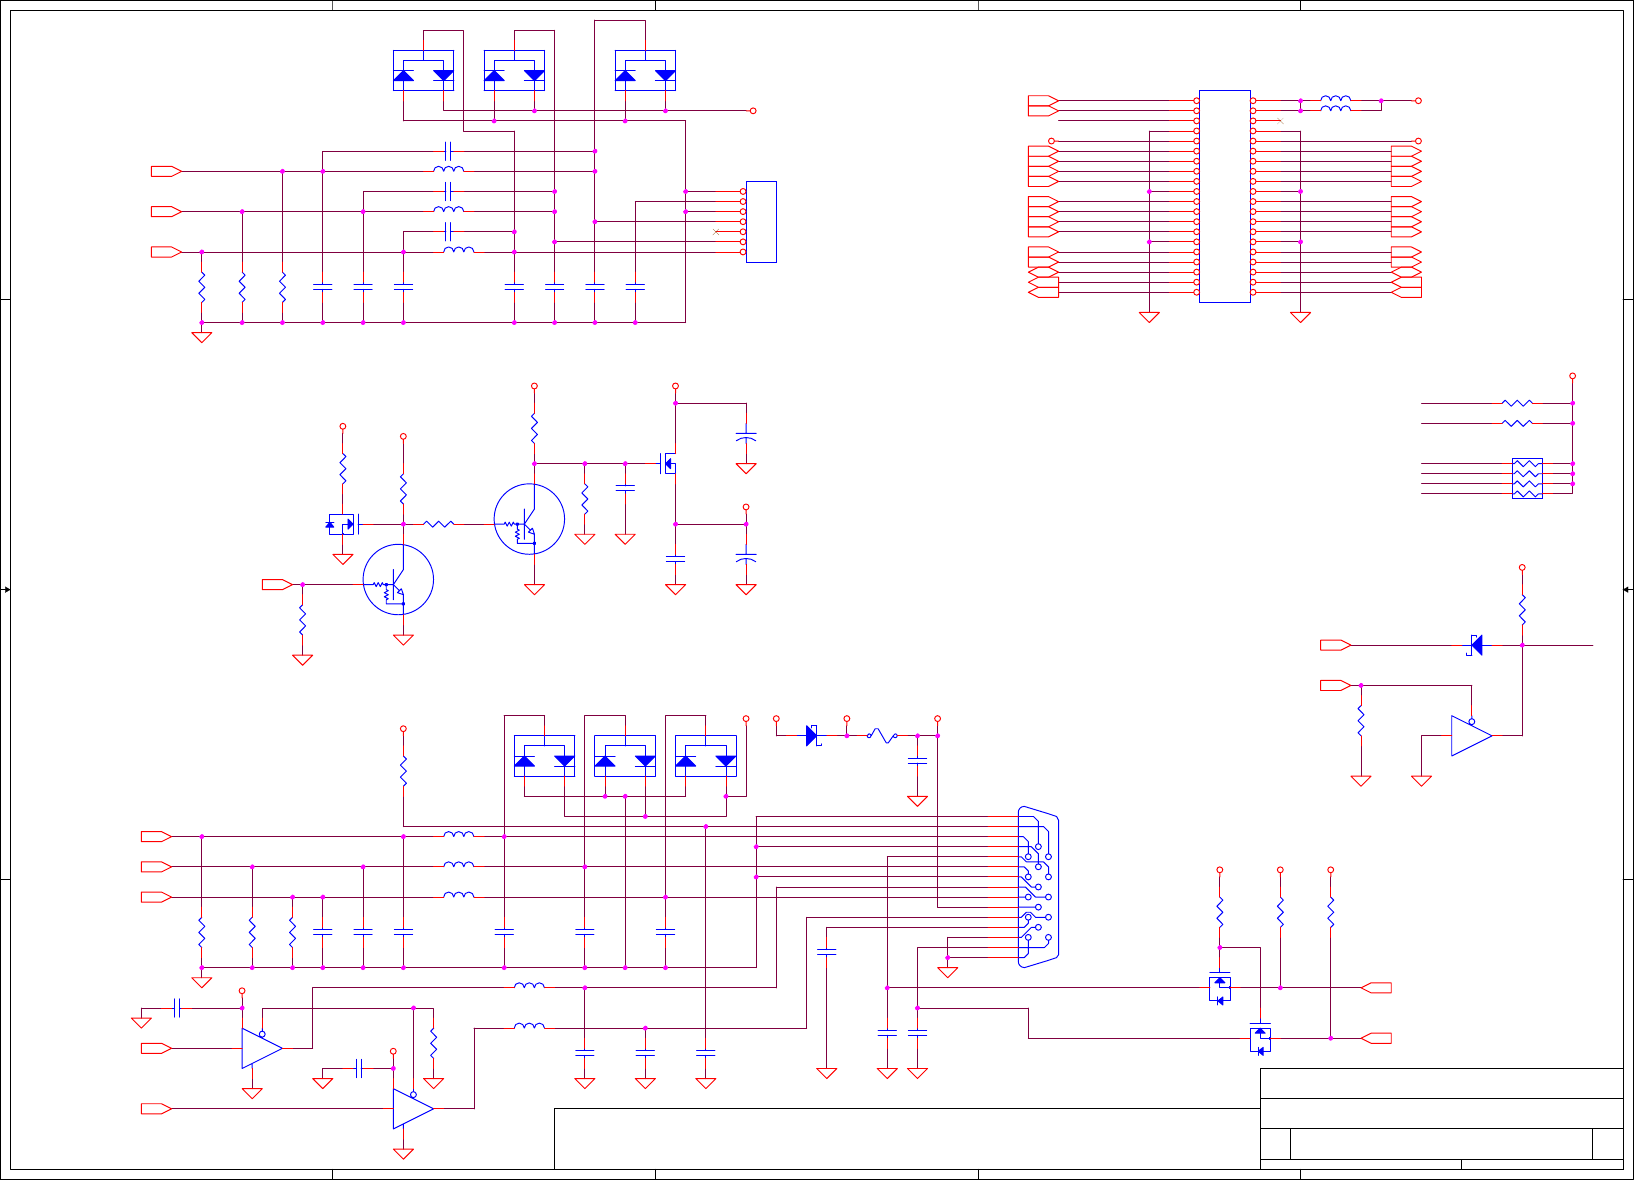
Task: Click the title block at bottom right
Action: tap(1441, 1118)
